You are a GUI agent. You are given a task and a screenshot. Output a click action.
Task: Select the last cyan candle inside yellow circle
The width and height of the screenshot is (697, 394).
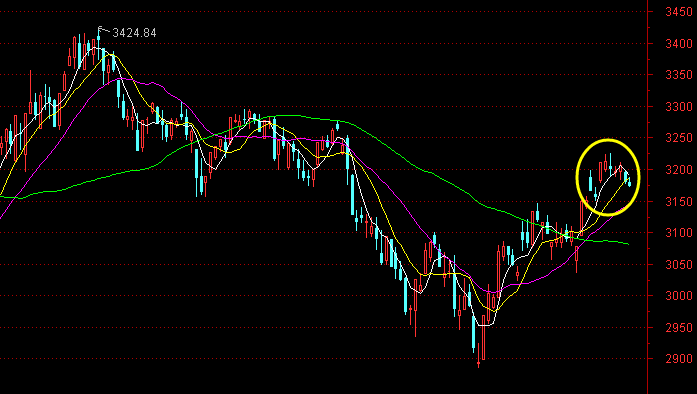pos(629,182)
